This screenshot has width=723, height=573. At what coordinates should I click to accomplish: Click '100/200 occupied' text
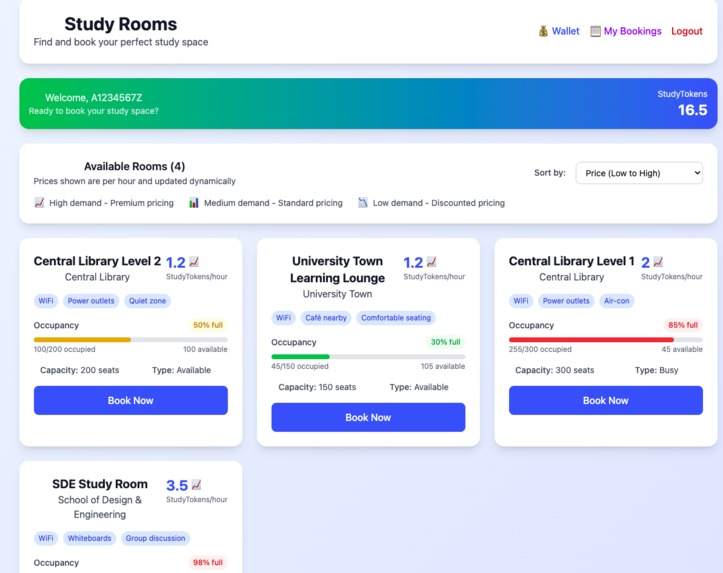click(x=65, y=349)
